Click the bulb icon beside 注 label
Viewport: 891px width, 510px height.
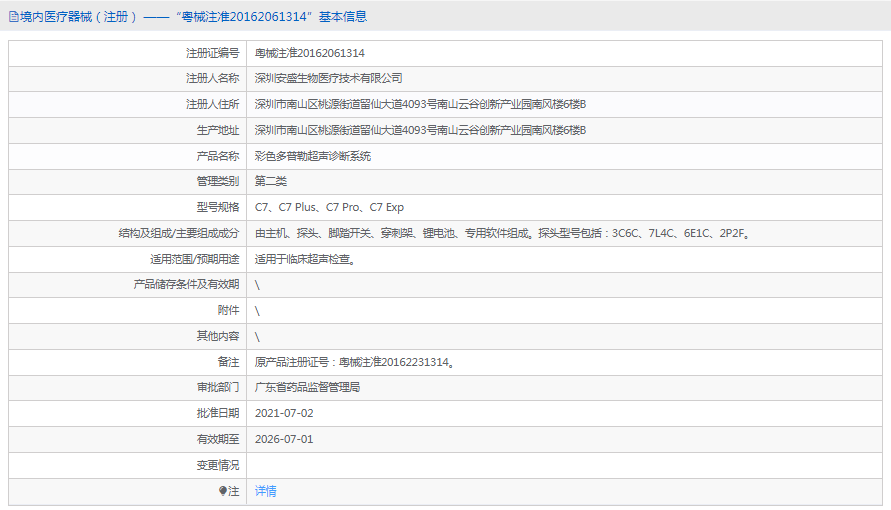tap(223, 491)
